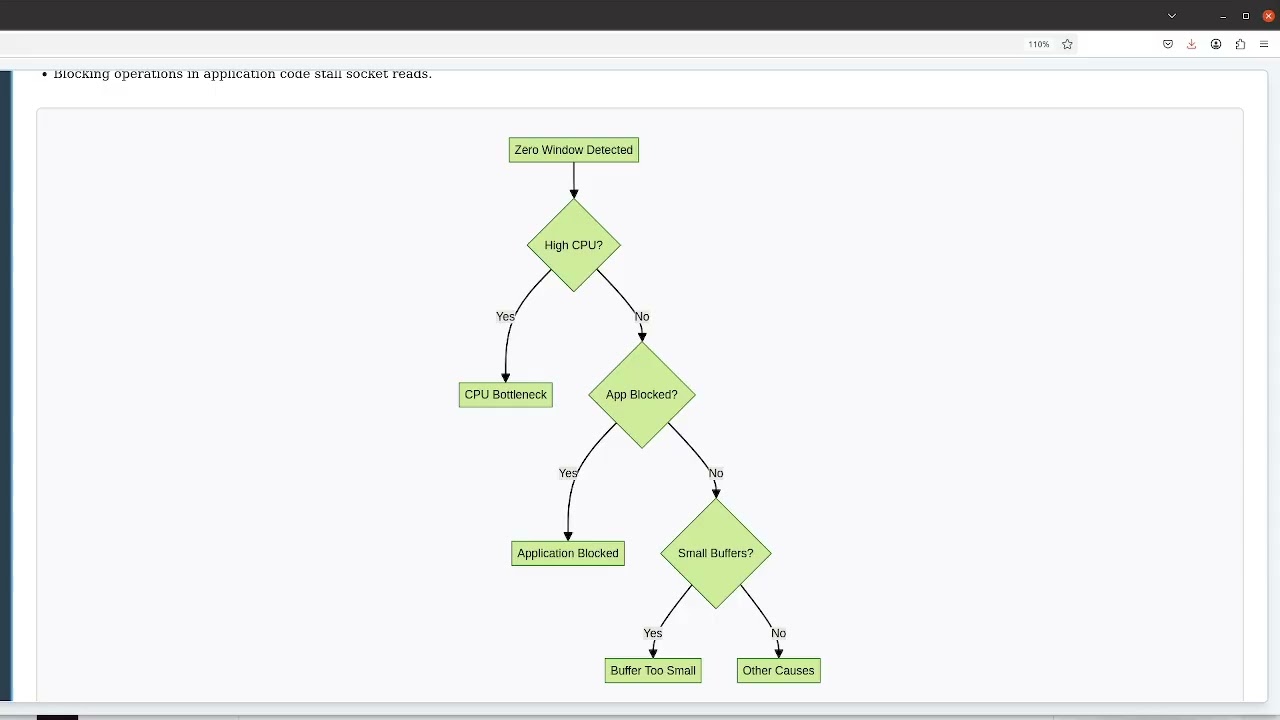
Task: Open the Downloads panel
Action: pos(1191,44)
